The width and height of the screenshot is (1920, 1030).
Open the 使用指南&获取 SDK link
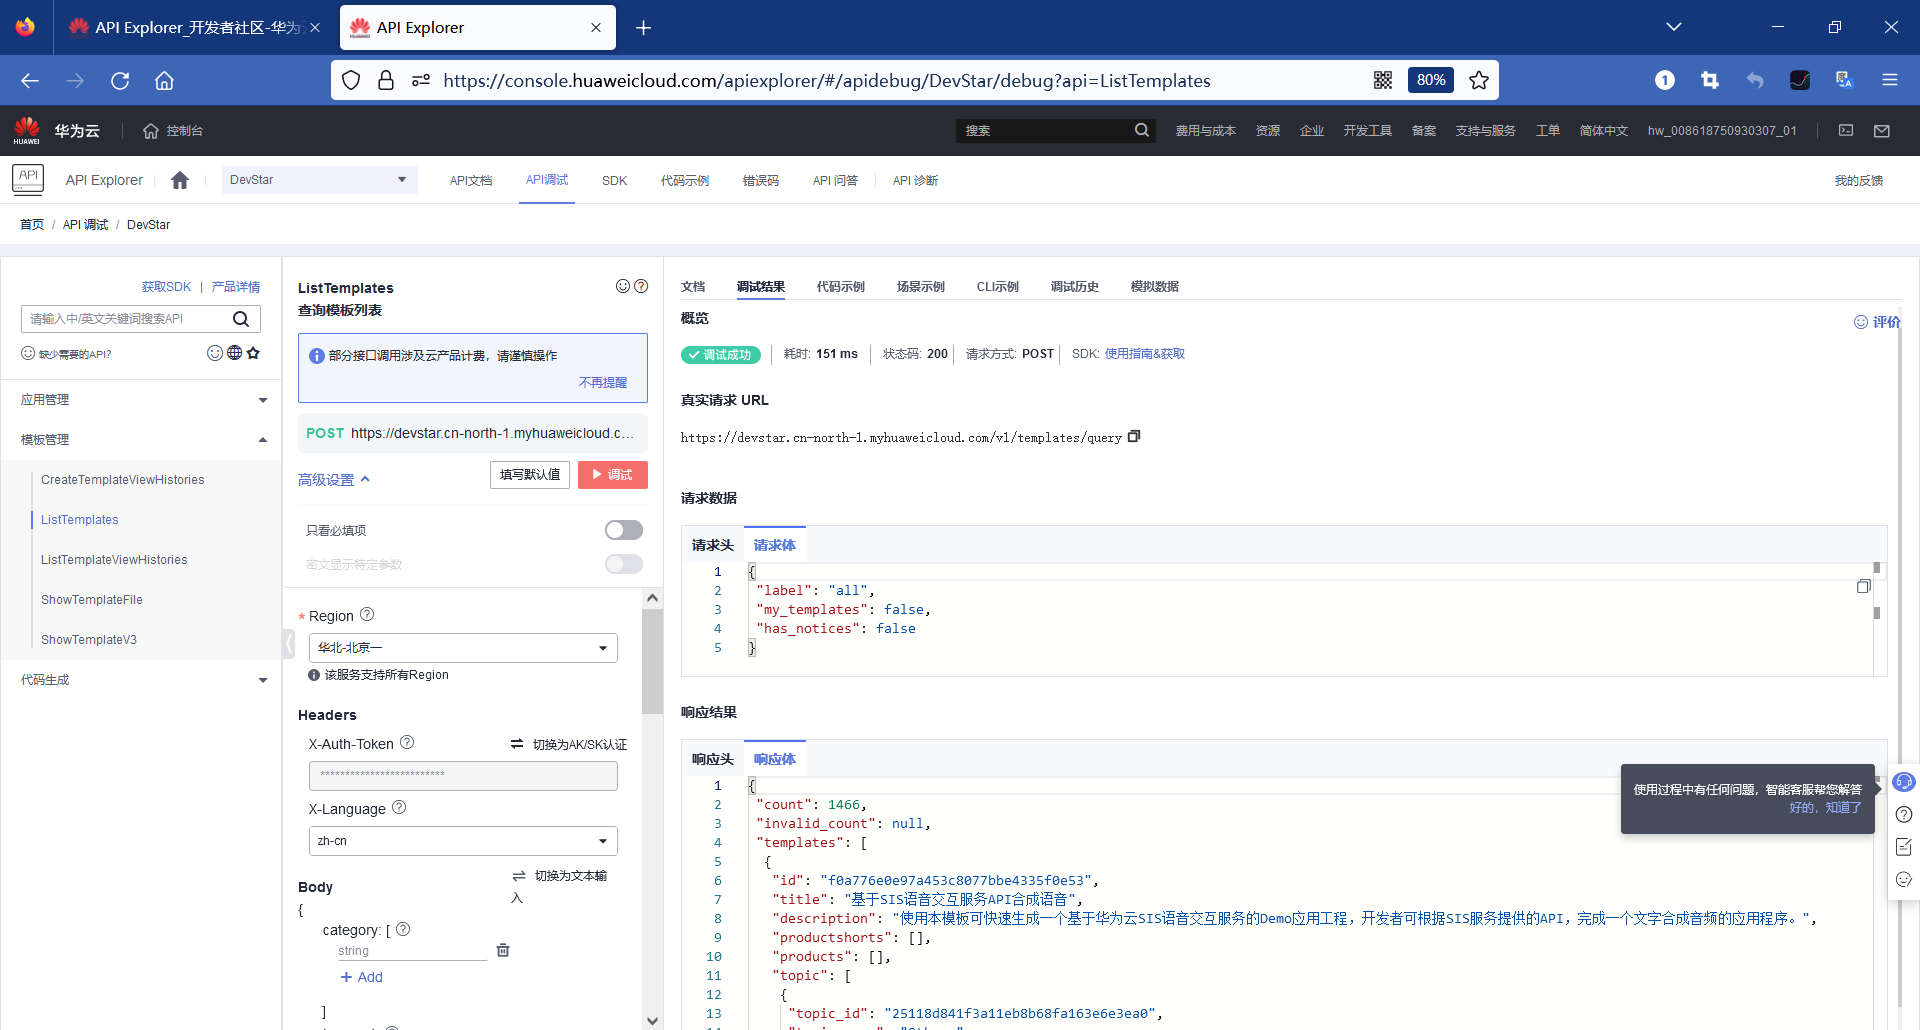click(x=1145, y=354)
